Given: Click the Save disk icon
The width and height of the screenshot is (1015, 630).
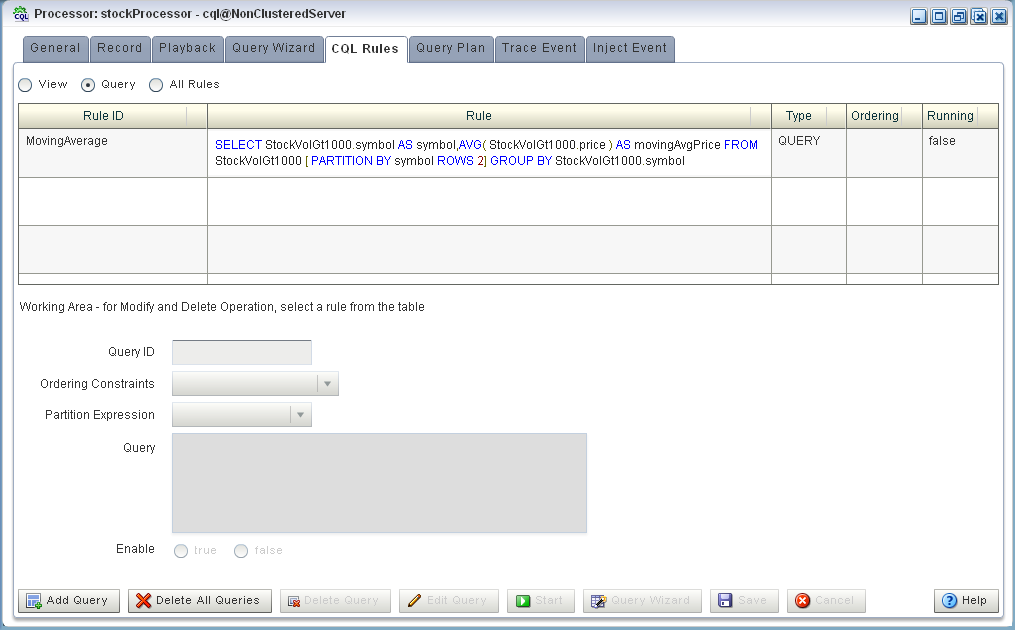Looking at the screenshot, I should (726, 600).
